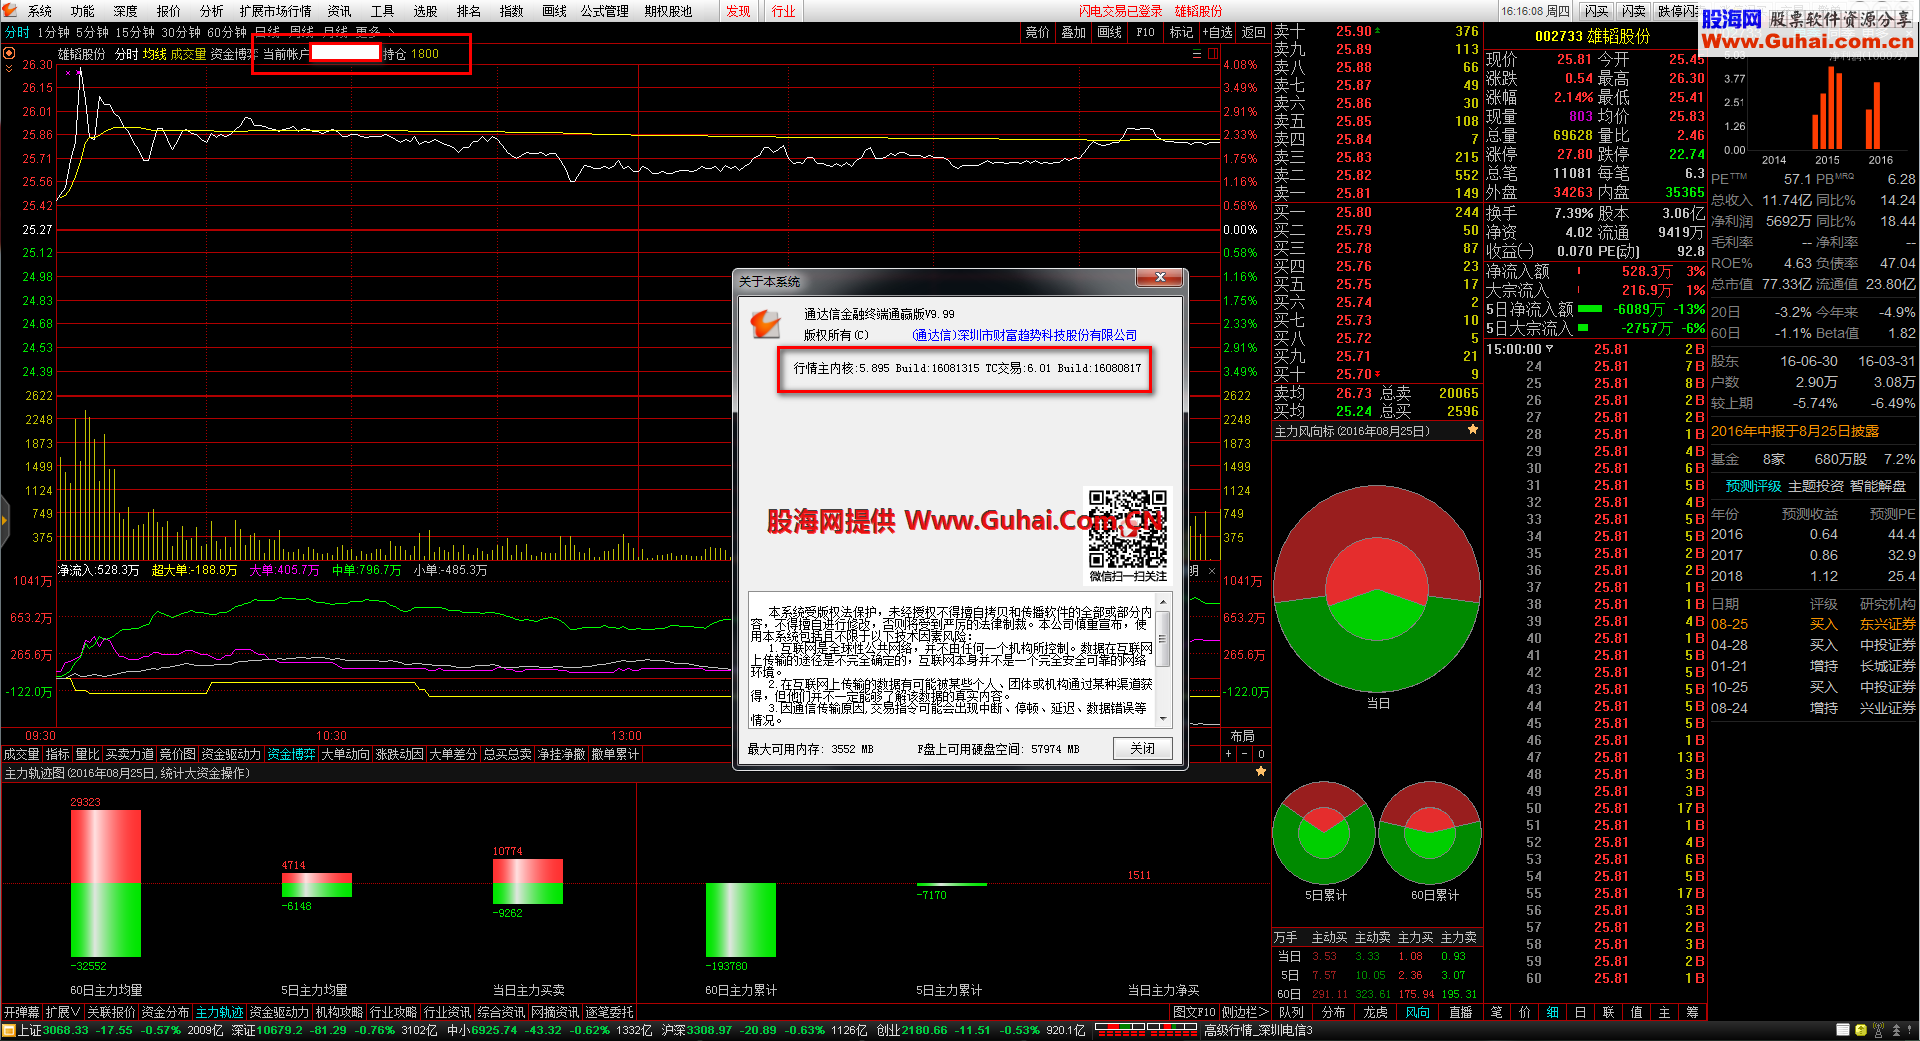This screenshot has height=1041, width=1920.
Task: Open the 扩展∨ dropdown in bottom tabs
Action: 63,1012
